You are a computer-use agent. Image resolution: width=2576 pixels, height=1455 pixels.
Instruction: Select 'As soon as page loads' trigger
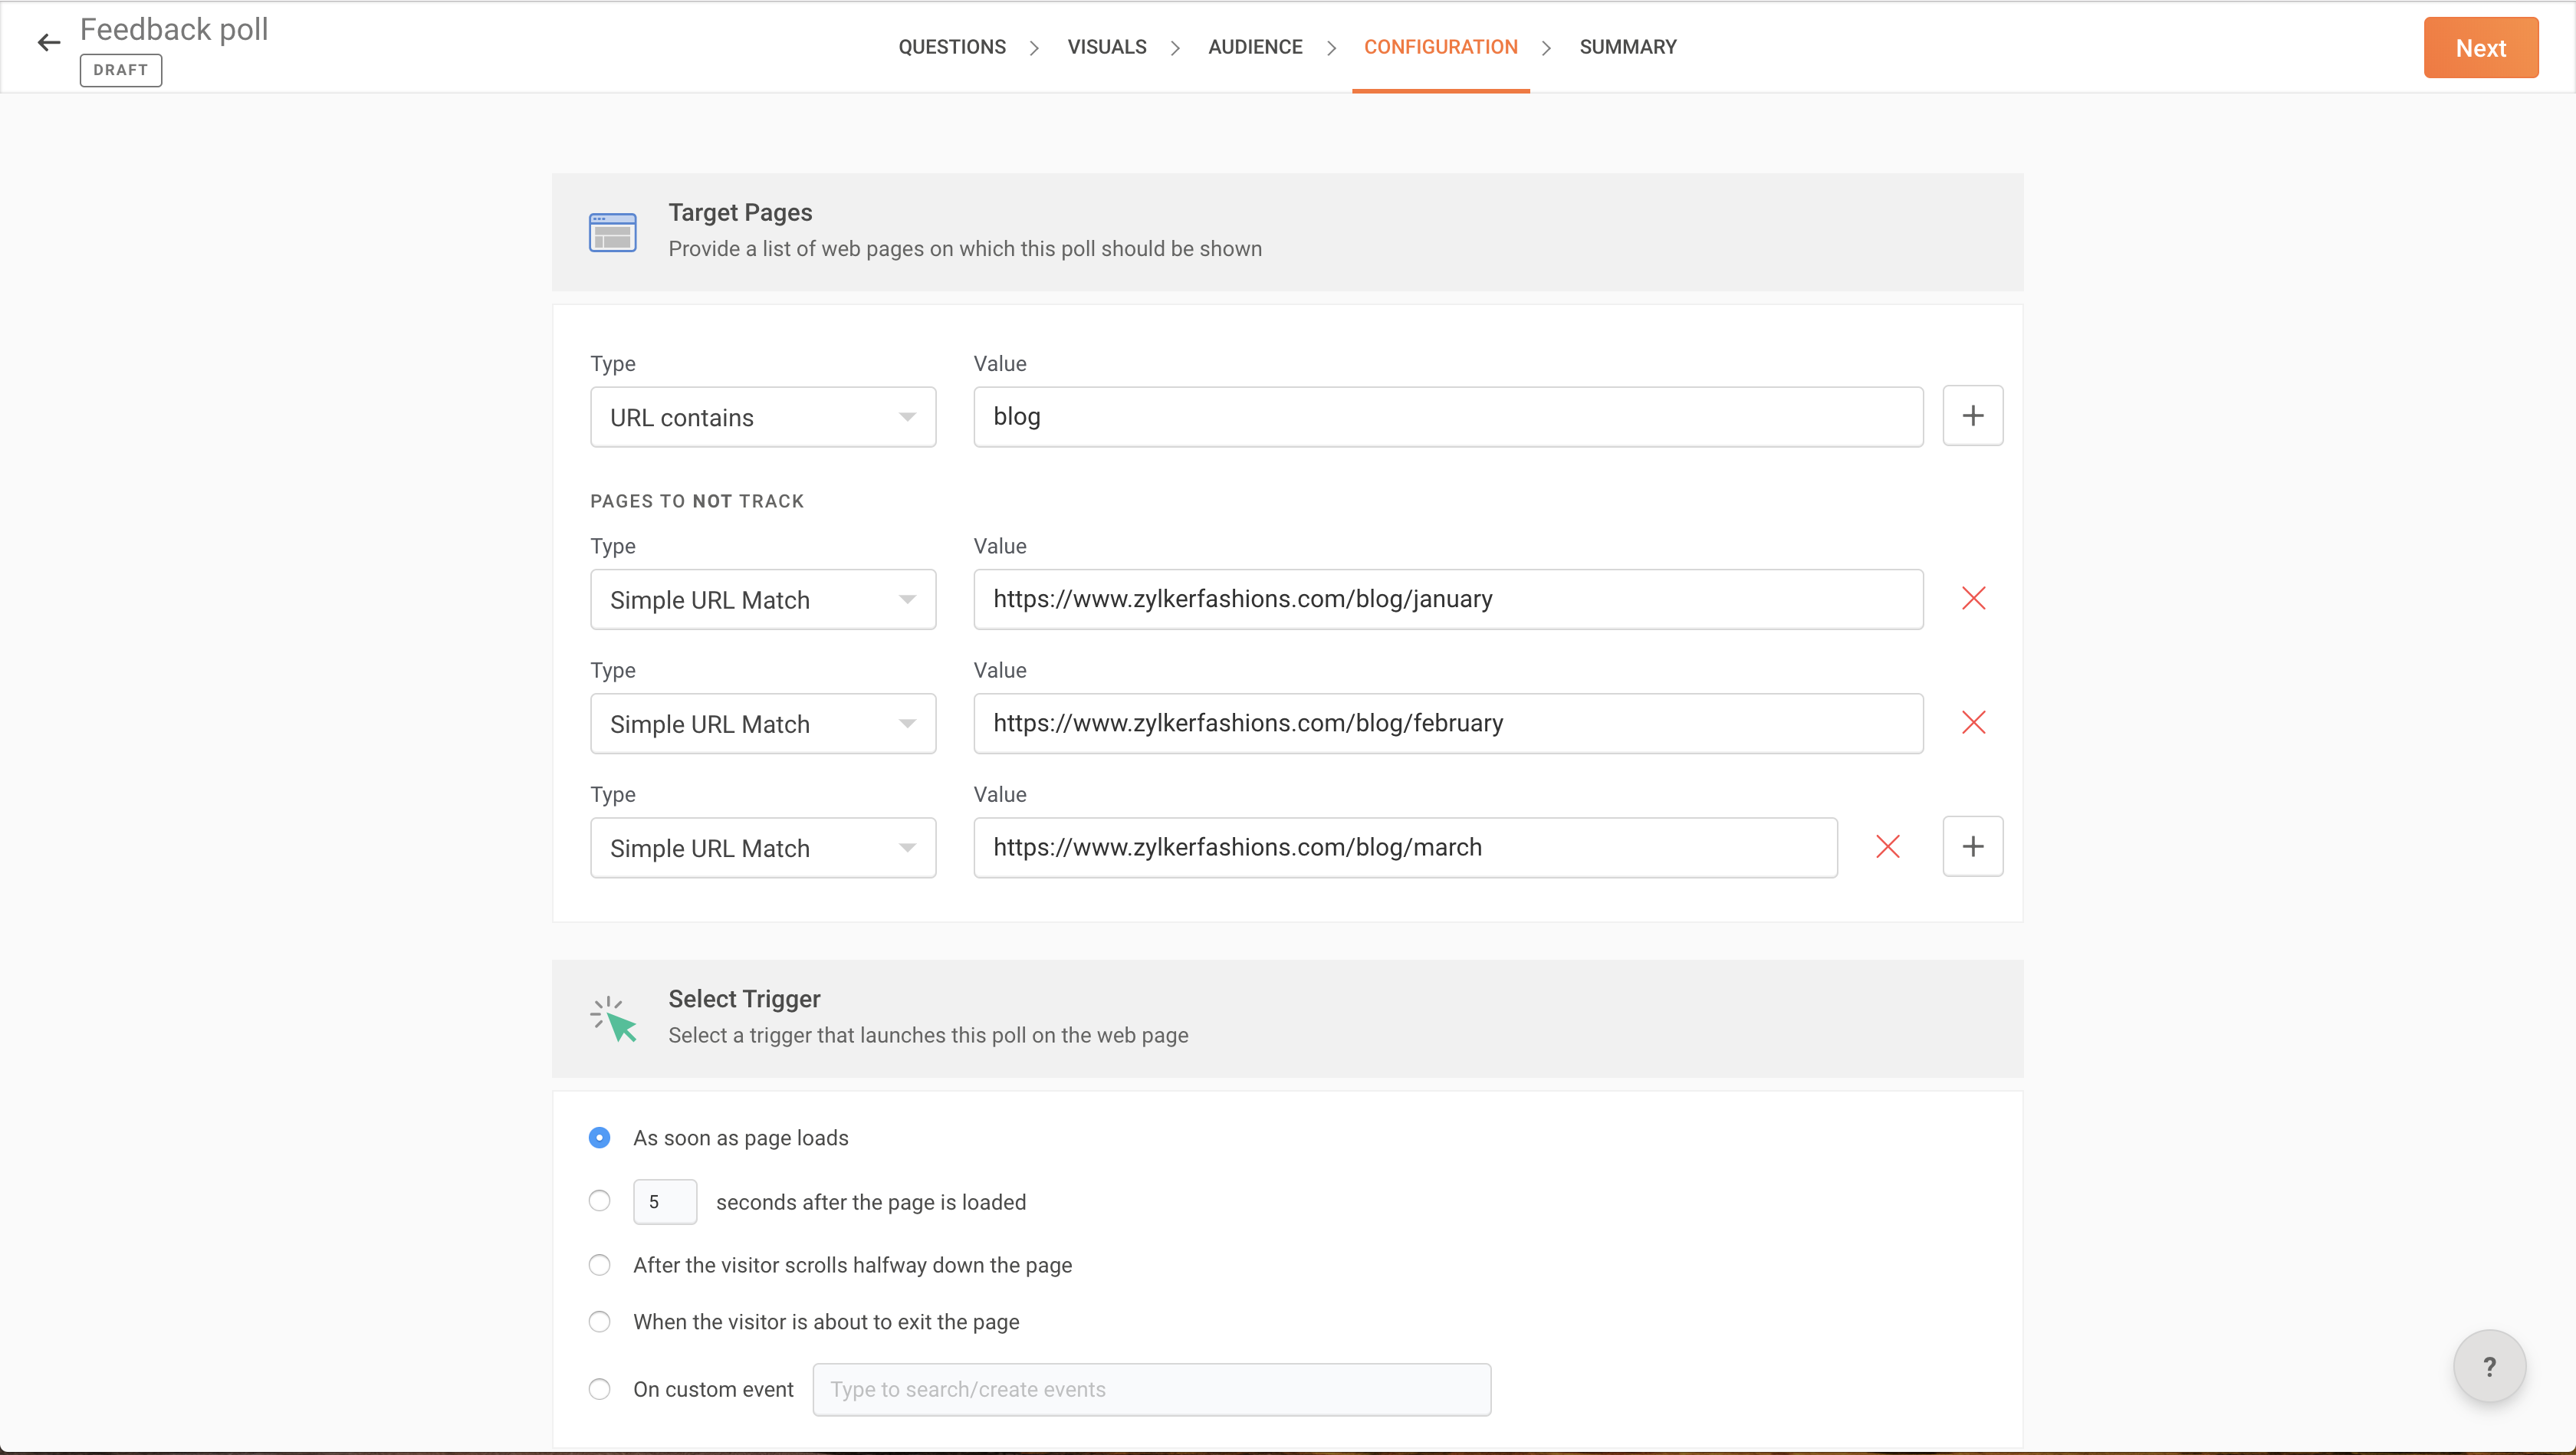tap(599, 1138)
